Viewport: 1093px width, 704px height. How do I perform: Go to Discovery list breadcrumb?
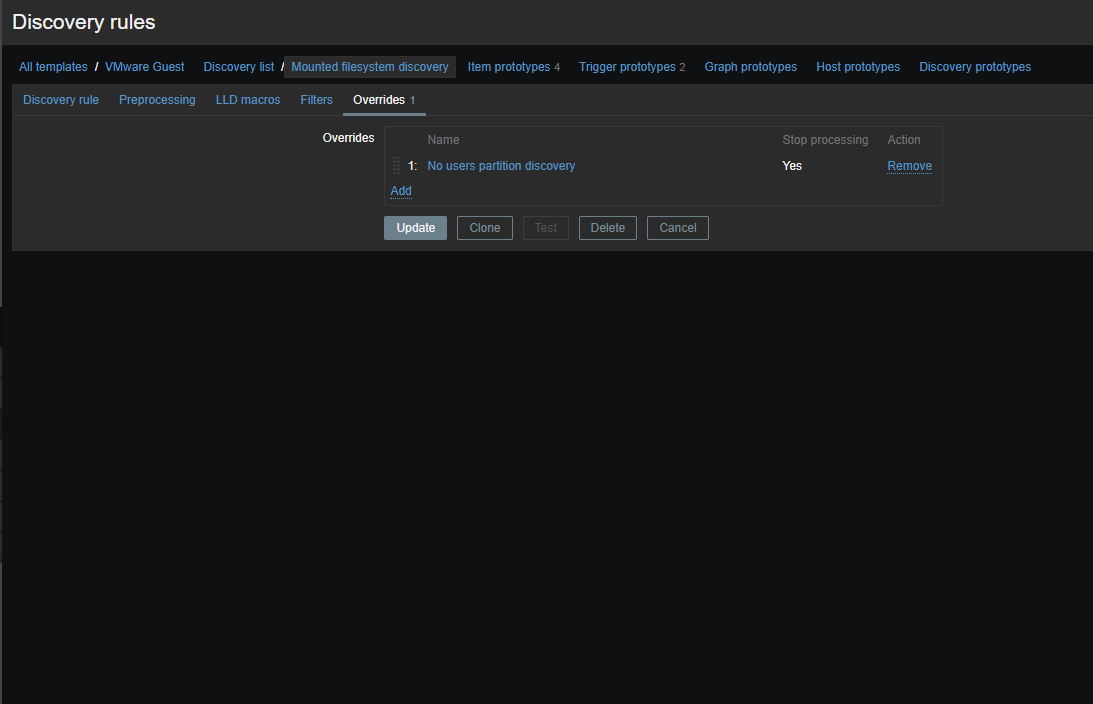238,67
